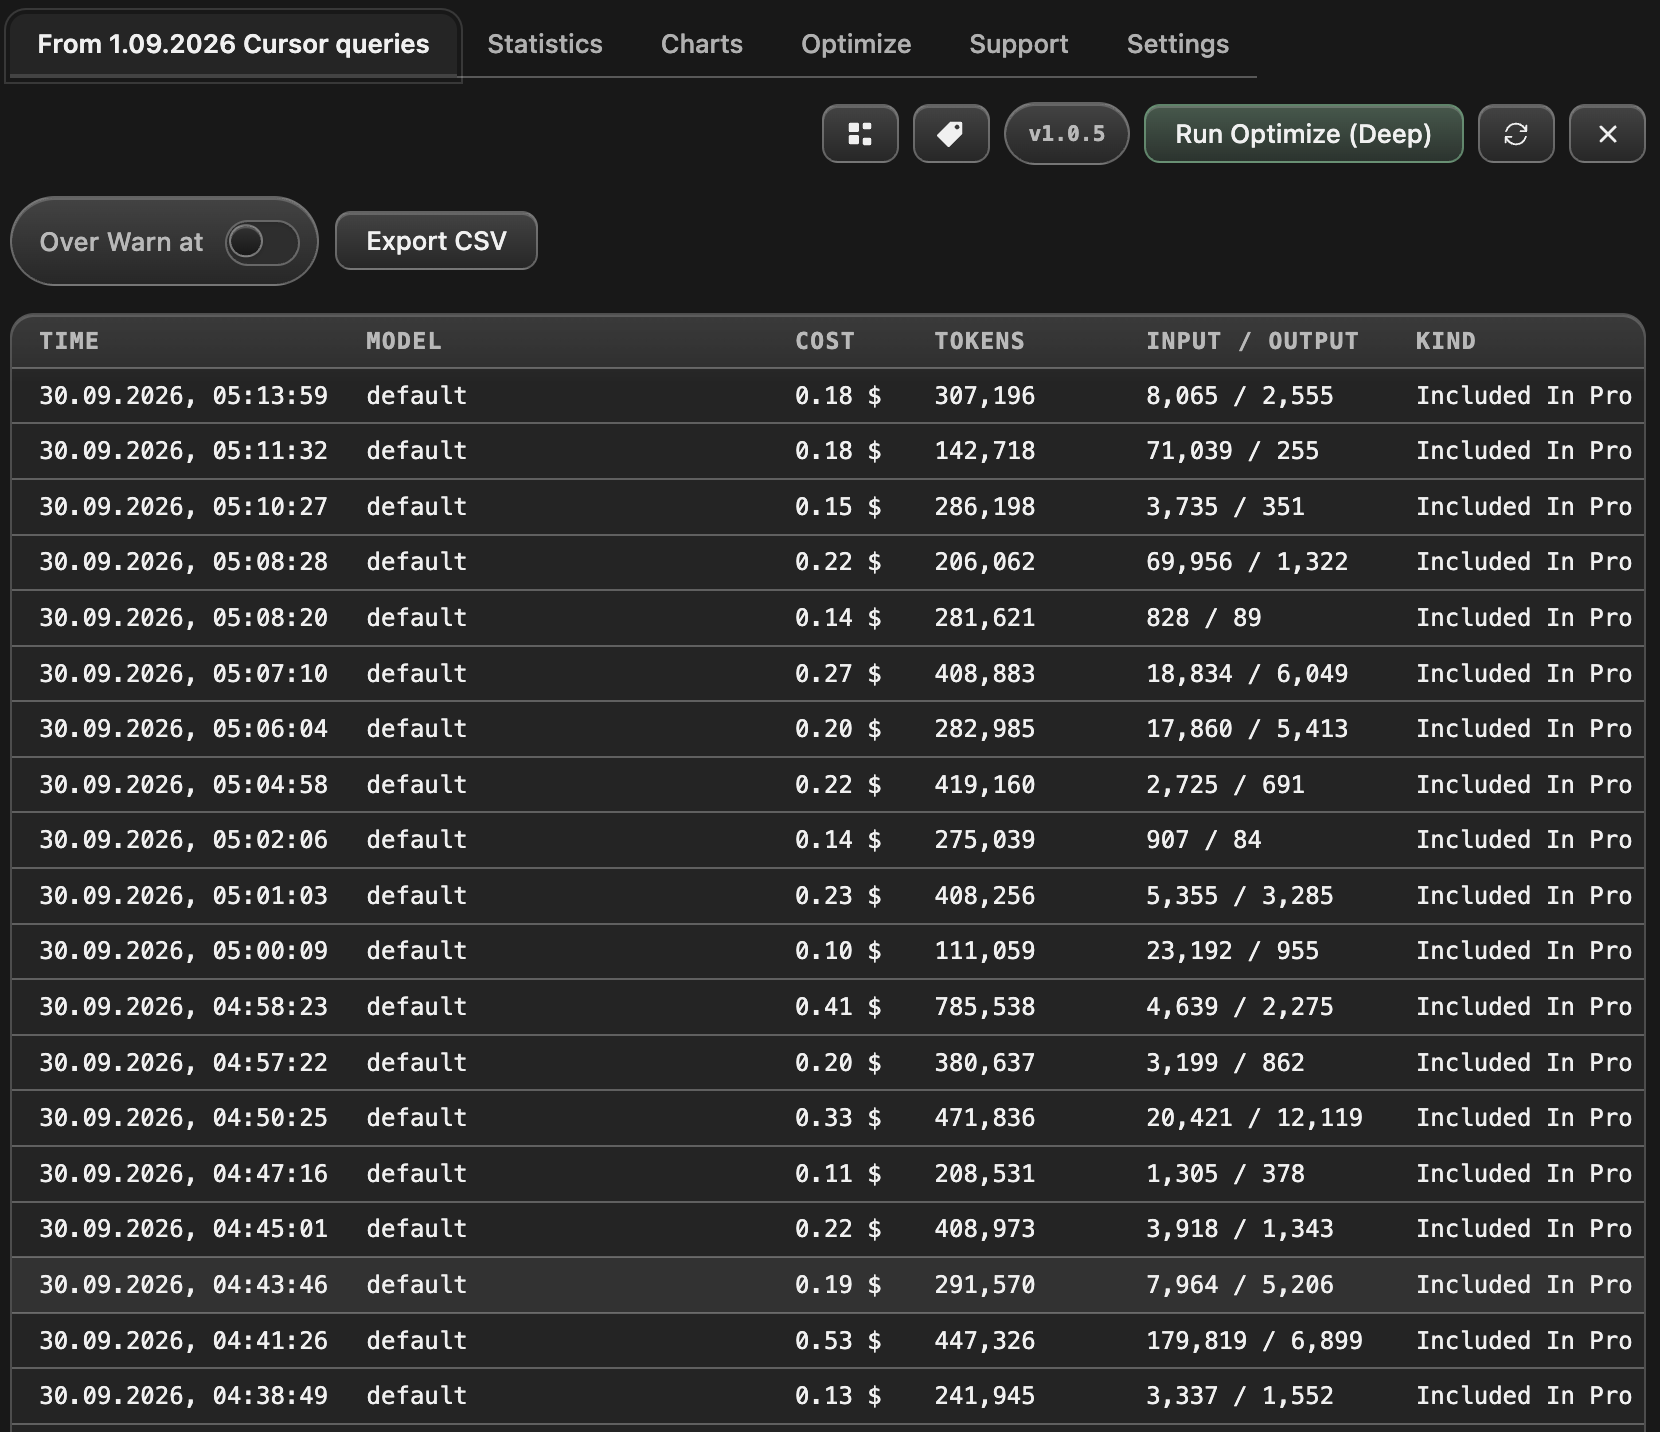1660x1432 pixels.
Task: Click token count 785,538
Action: tap(985, 1007)
